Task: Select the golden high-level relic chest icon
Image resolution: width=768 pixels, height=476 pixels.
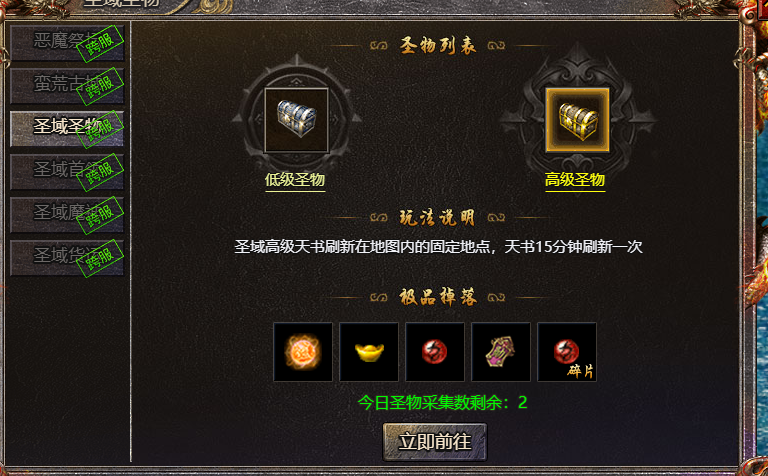Action: [577, 120]
